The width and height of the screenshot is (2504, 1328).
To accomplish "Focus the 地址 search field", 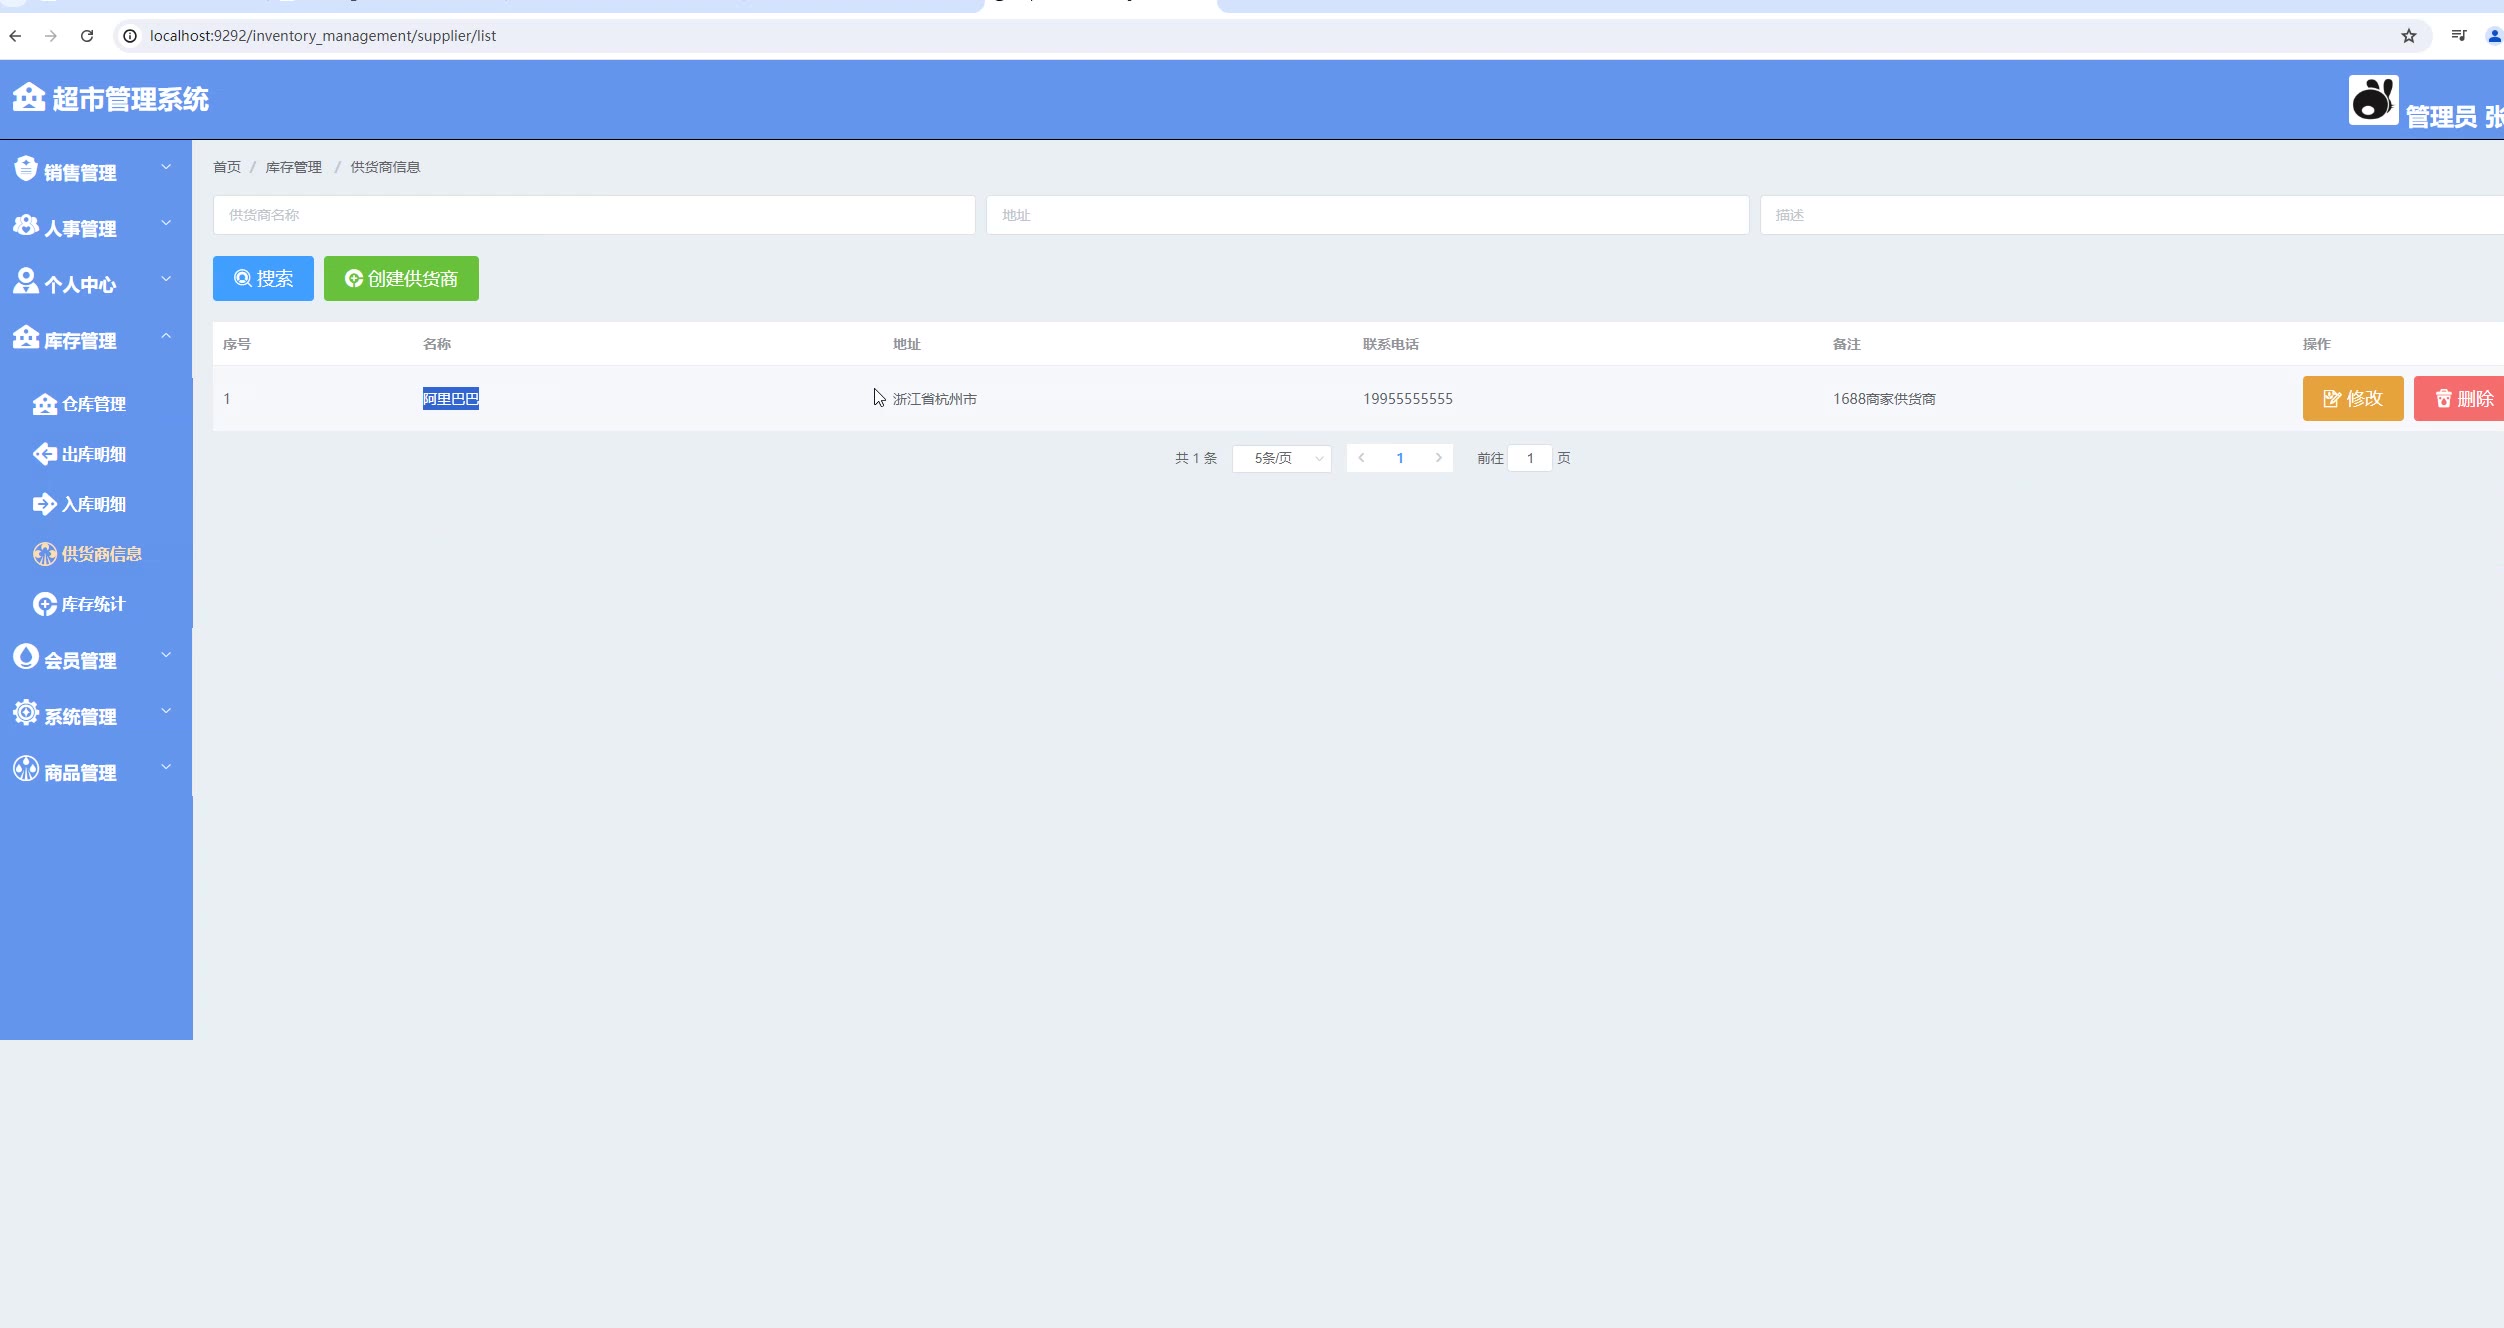I will (1367, 215).
